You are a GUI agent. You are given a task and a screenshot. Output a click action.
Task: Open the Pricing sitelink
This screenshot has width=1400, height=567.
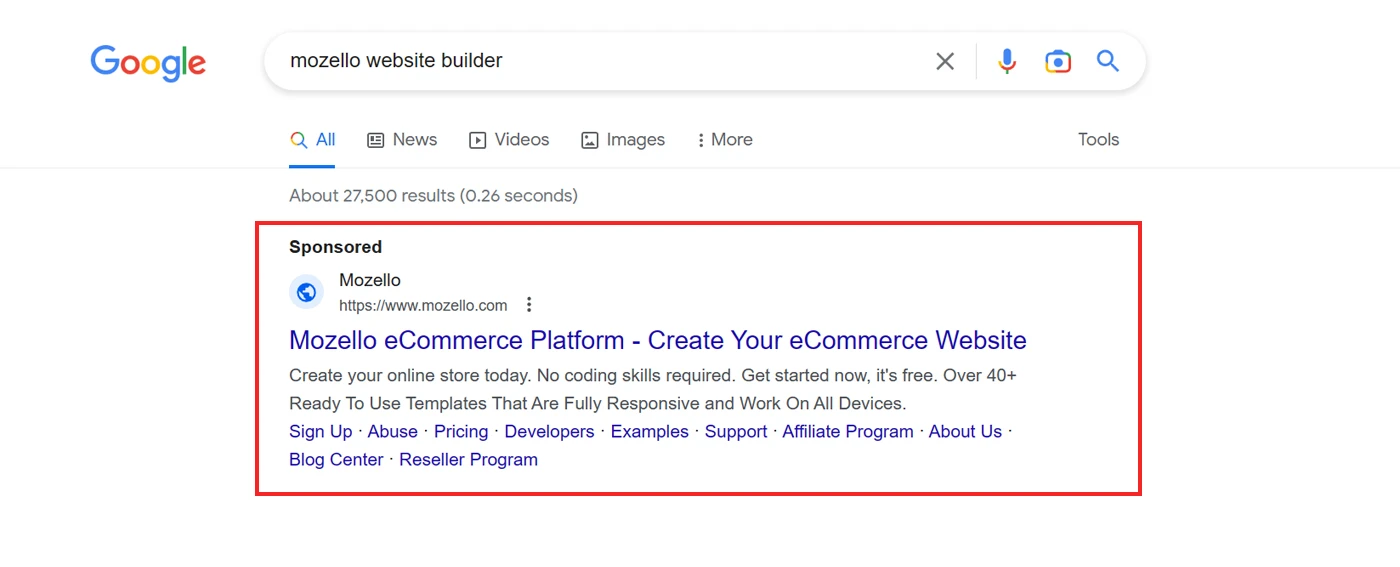(x=461, y=432)
